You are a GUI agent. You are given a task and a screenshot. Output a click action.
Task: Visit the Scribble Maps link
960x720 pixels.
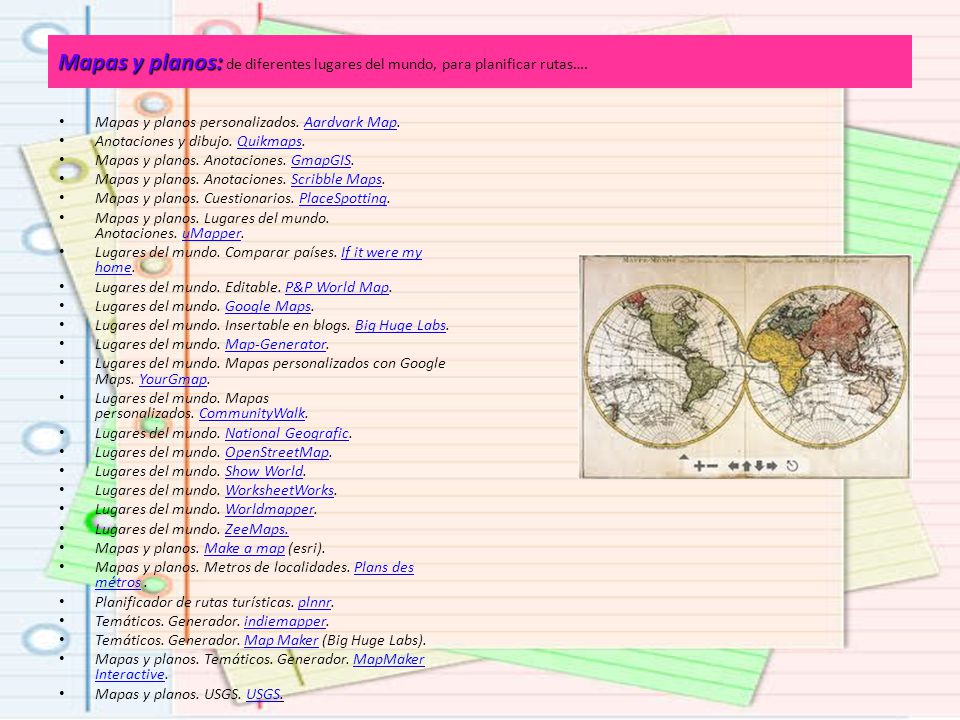pyautogui.click(x=336, y=179)
